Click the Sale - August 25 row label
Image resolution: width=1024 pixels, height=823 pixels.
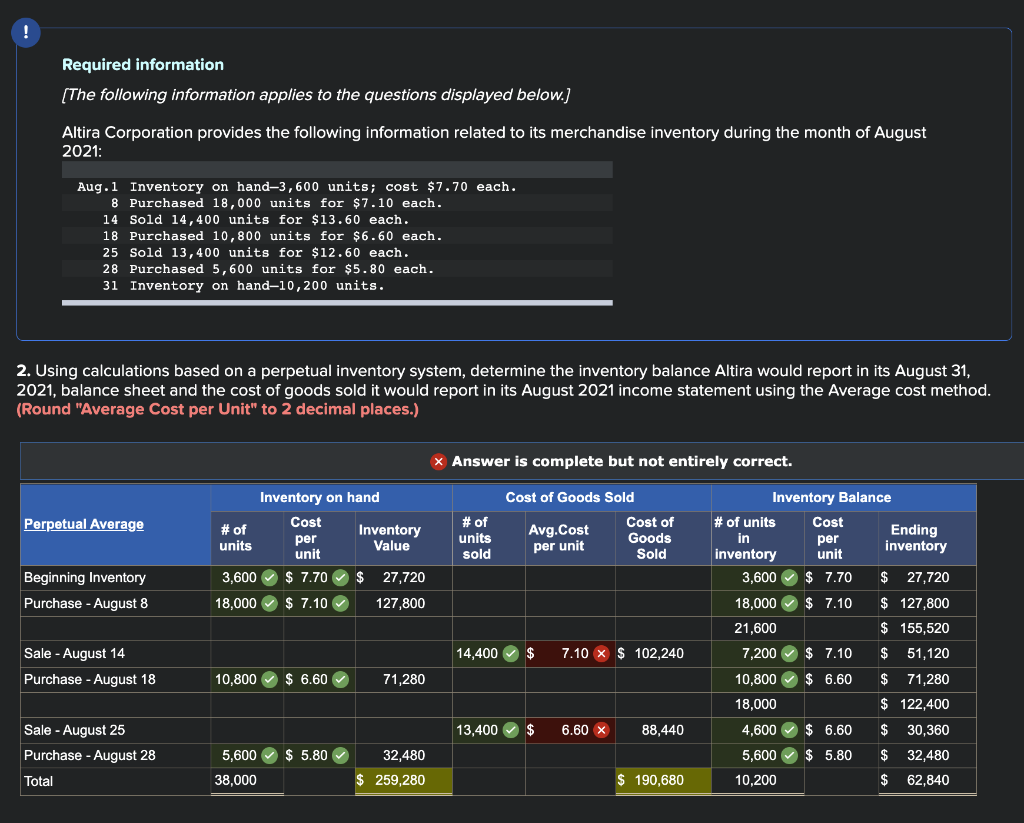tap(74, 730)
